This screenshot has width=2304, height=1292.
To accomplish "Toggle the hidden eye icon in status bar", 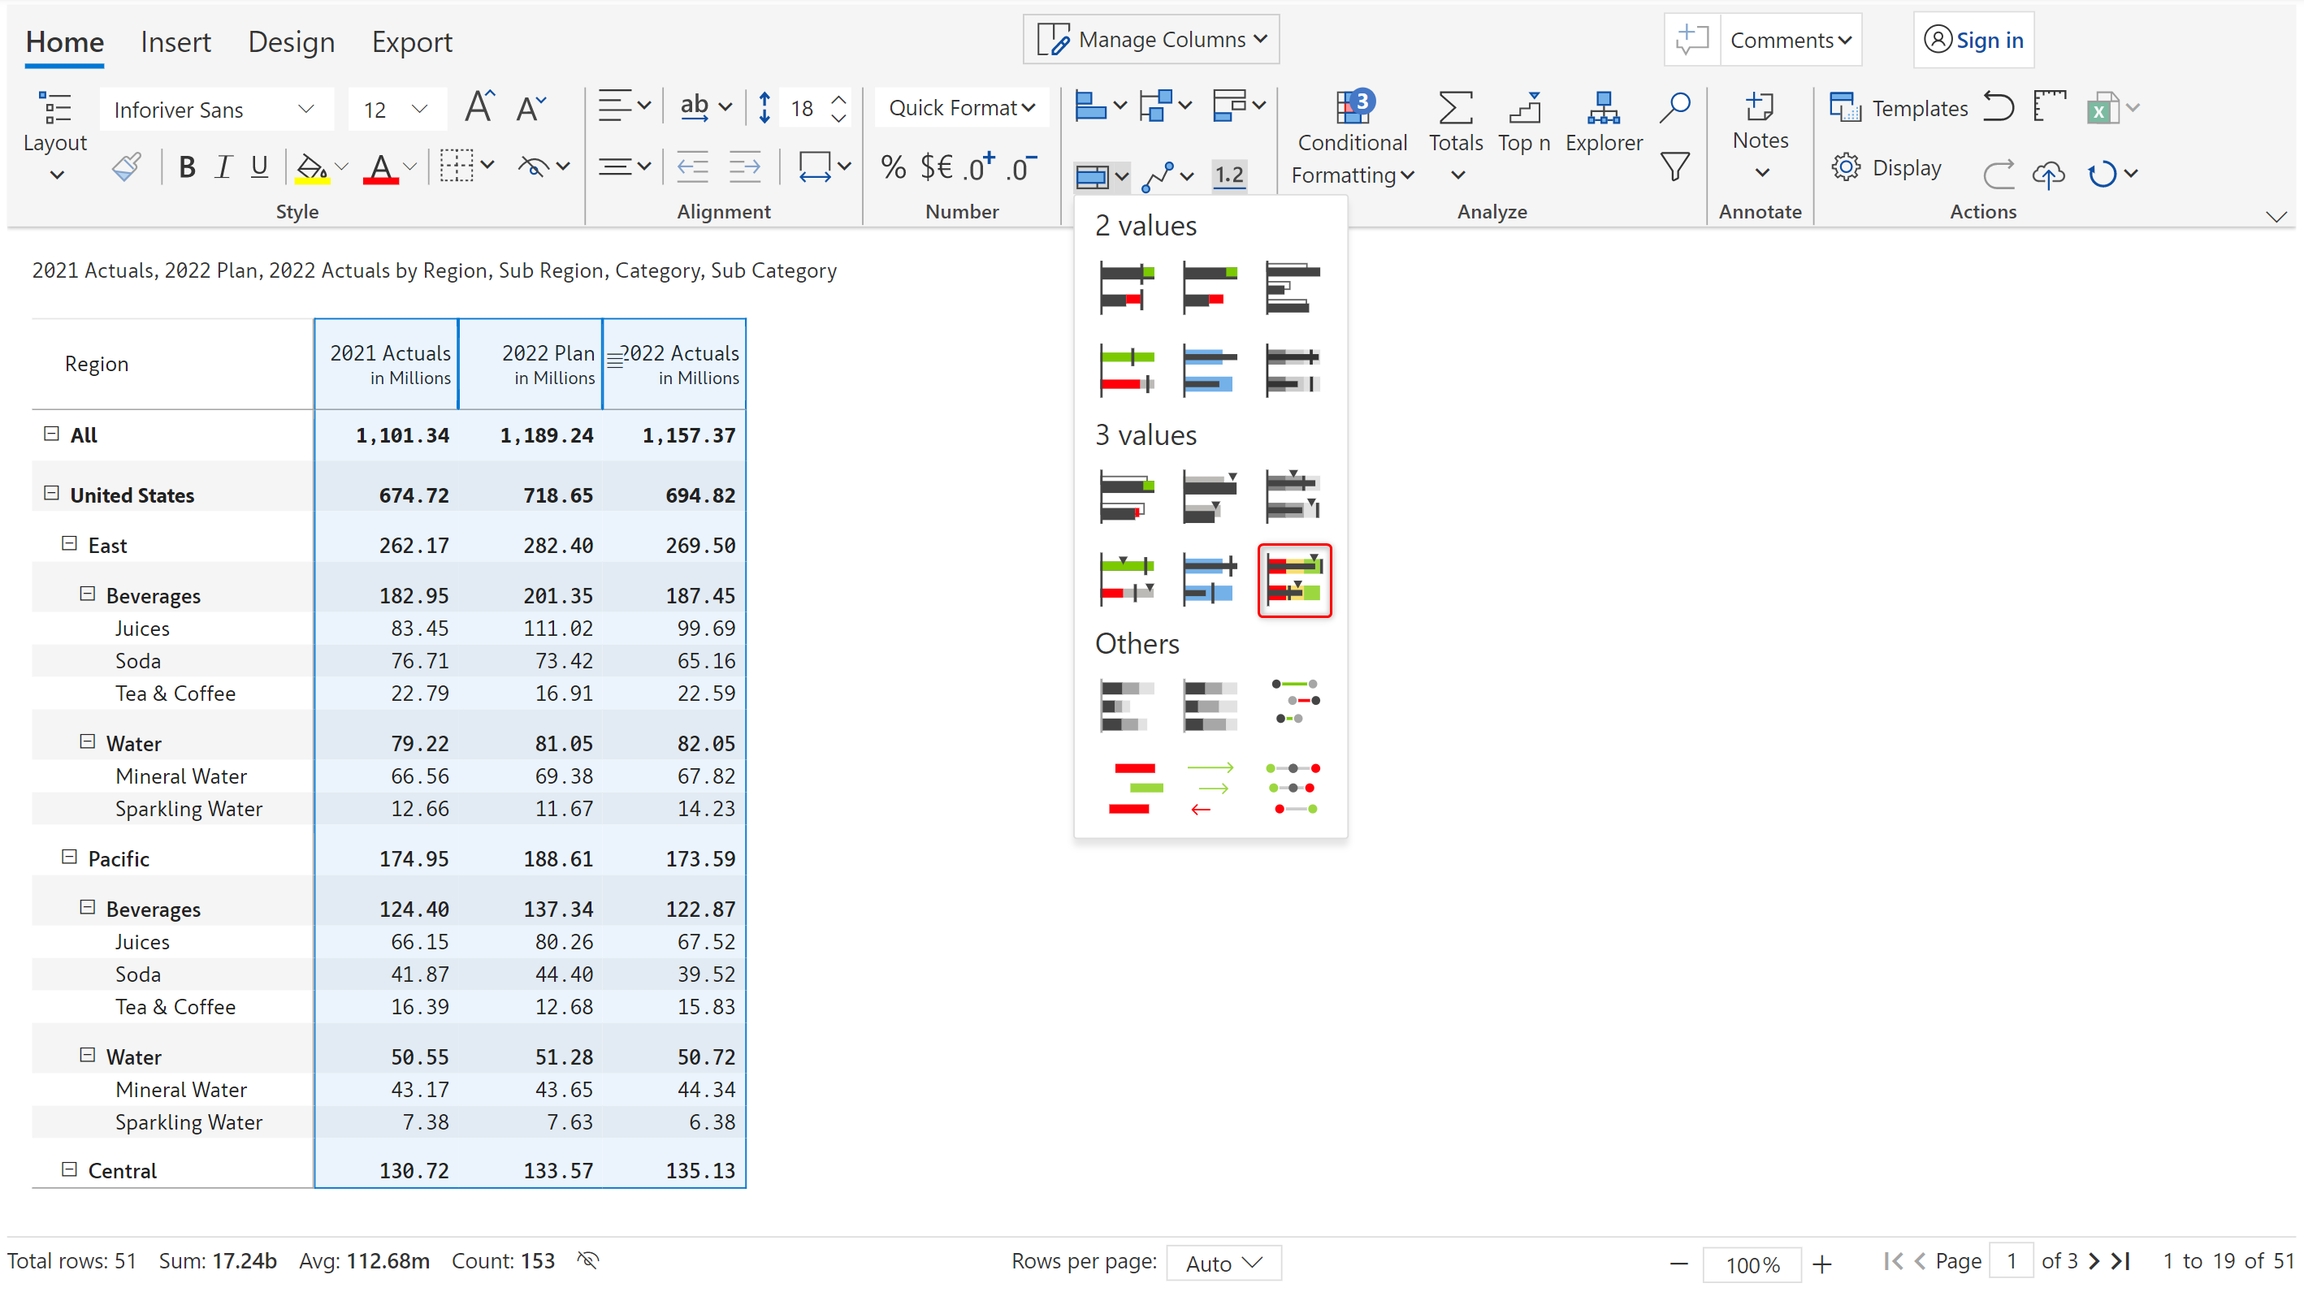I will click(x=588, y=1260).
